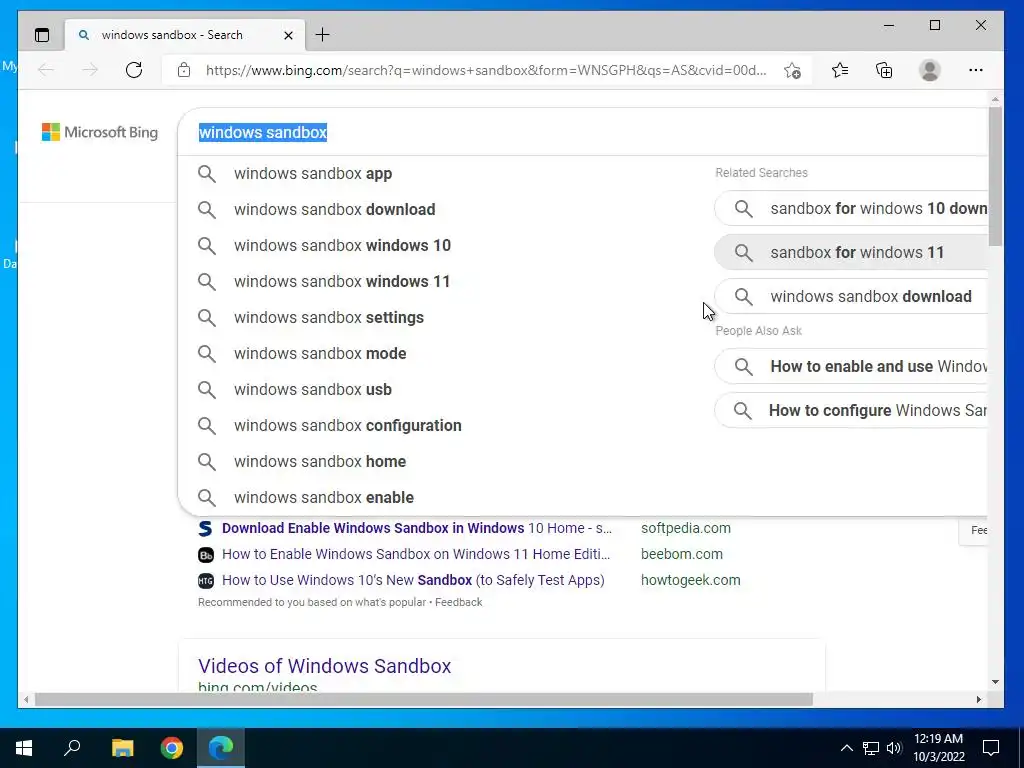This screenshot has width=1024, height=768.
Task: Open Videos of Windows Sandbox heading
Action: point(325,665)
